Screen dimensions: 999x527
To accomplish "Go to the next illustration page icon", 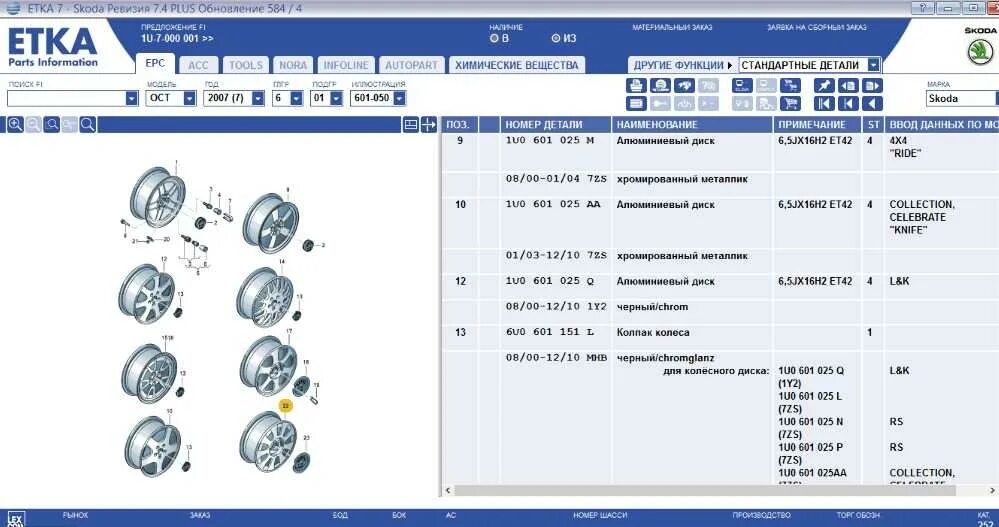I will coord(872,85).
